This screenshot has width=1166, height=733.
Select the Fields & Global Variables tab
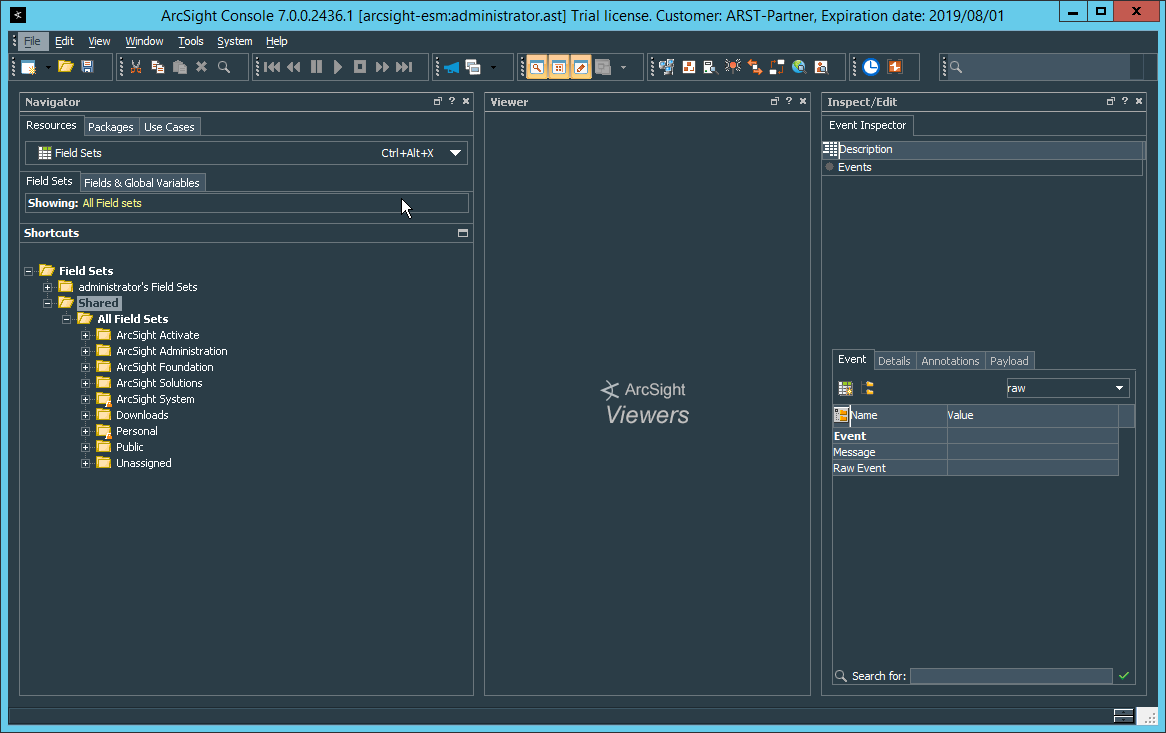[x=142, y=183]
